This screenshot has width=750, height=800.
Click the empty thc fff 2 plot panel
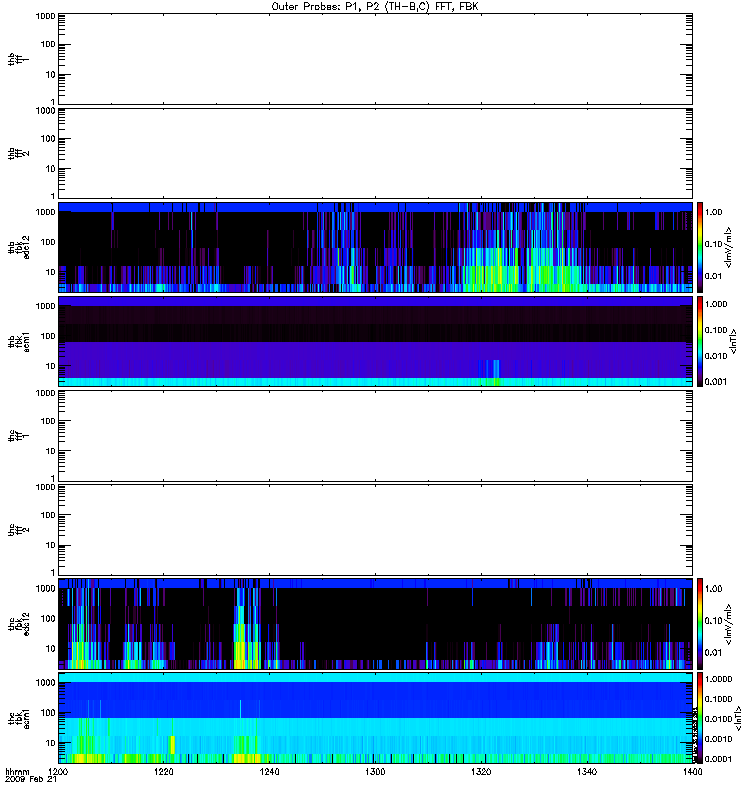point(375,530)
